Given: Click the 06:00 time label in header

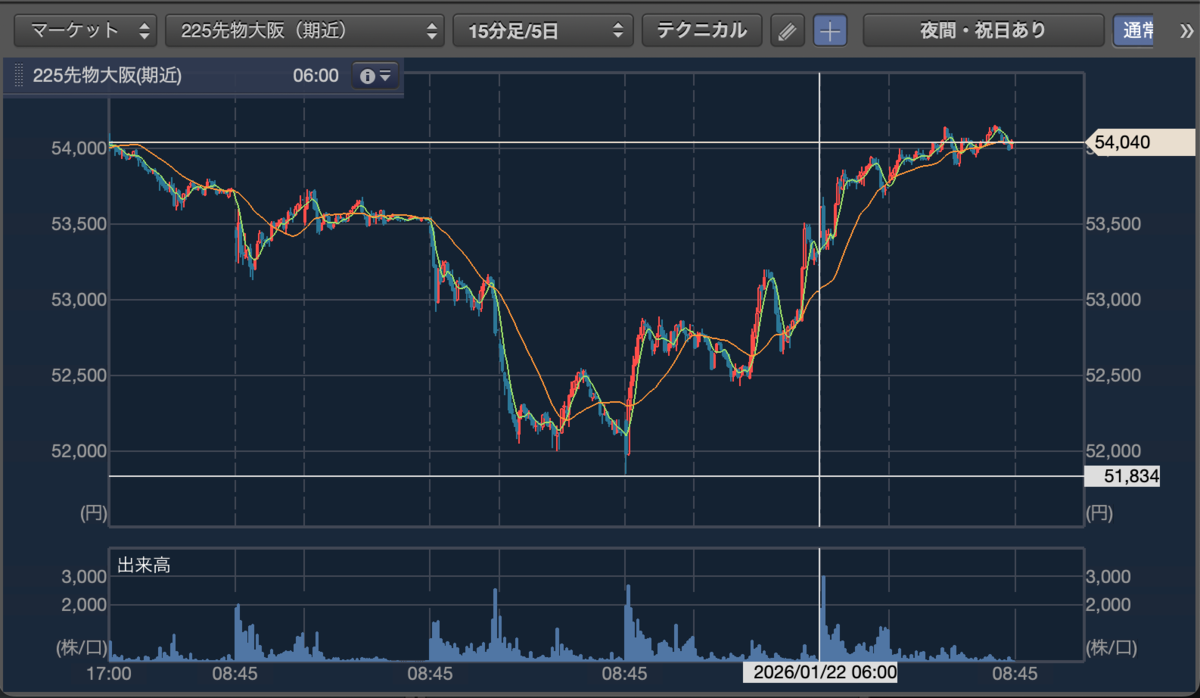Looking at the screenshot, I should click(316, 76).
